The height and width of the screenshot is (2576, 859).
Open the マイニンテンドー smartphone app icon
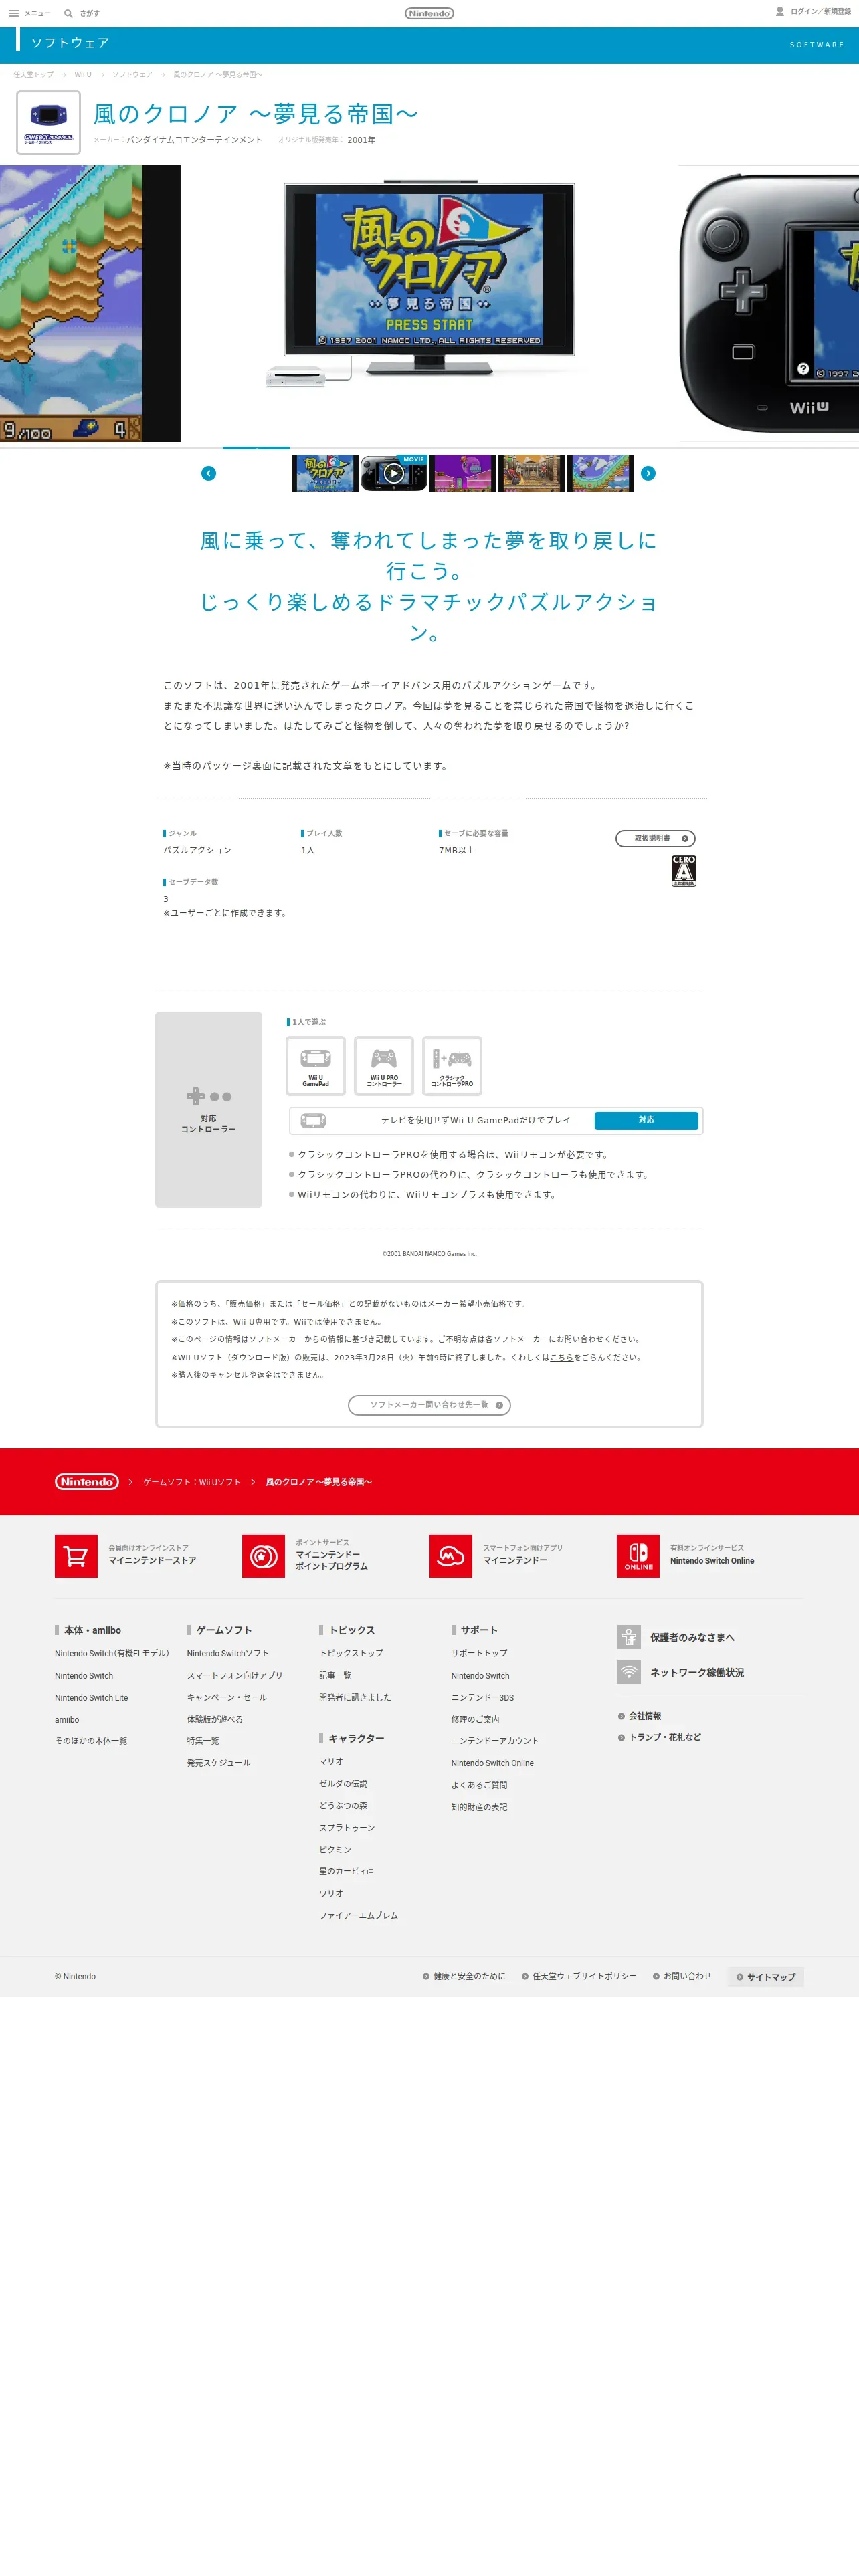450,1556
